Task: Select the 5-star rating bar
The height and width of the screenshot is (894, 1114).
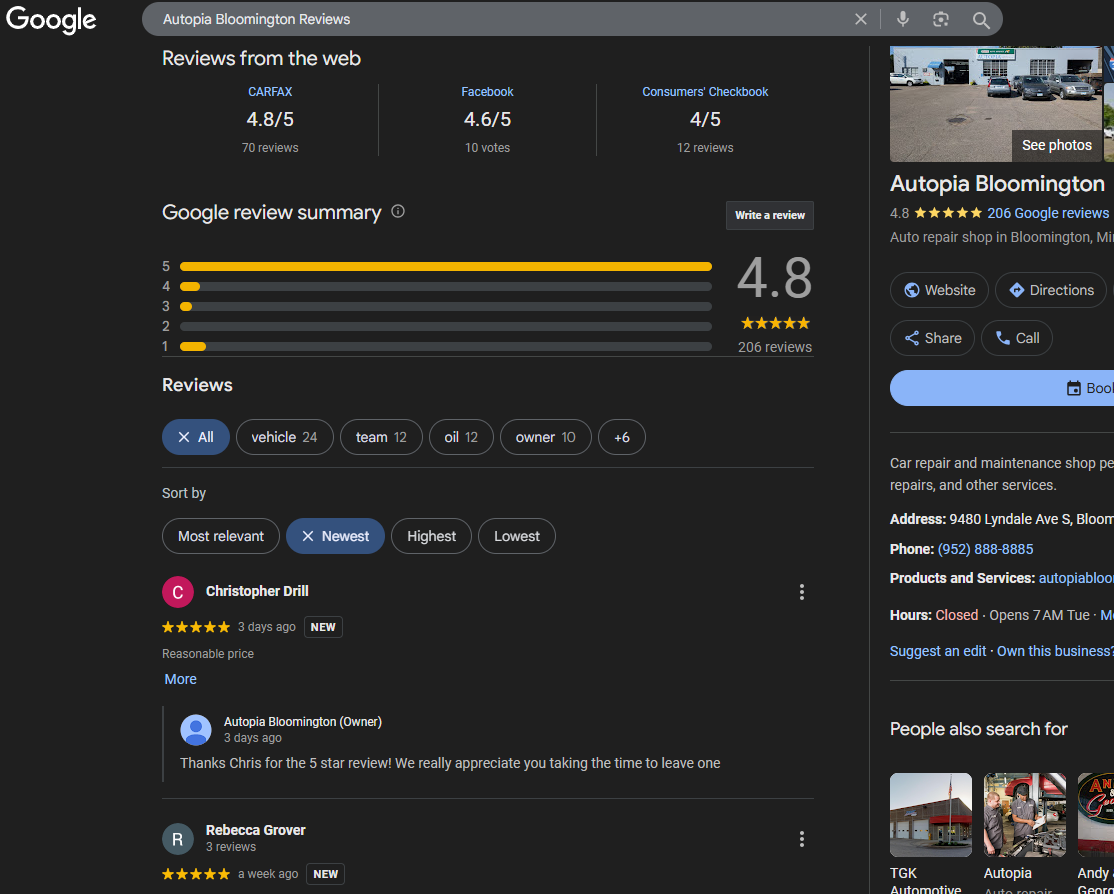Action: (x=445, y=266)
